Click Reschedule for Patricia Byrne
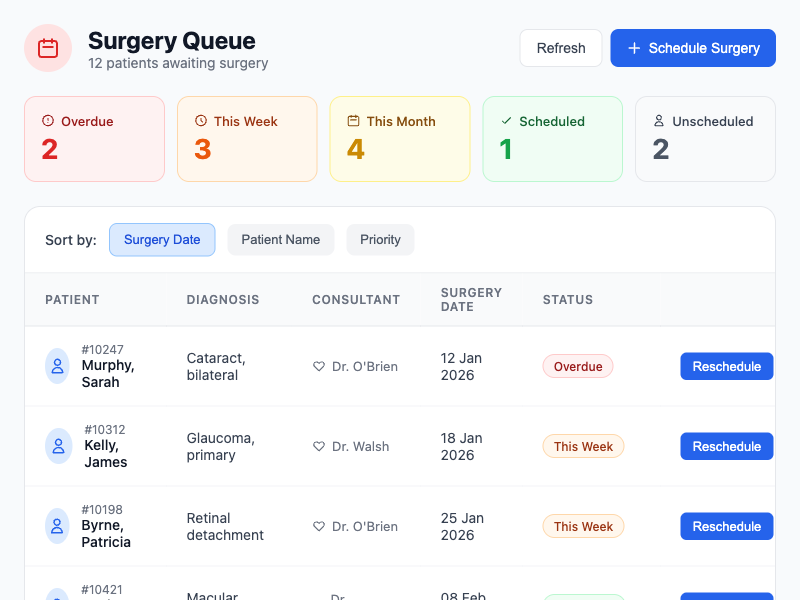800x600 pixels. click(727, 526)
